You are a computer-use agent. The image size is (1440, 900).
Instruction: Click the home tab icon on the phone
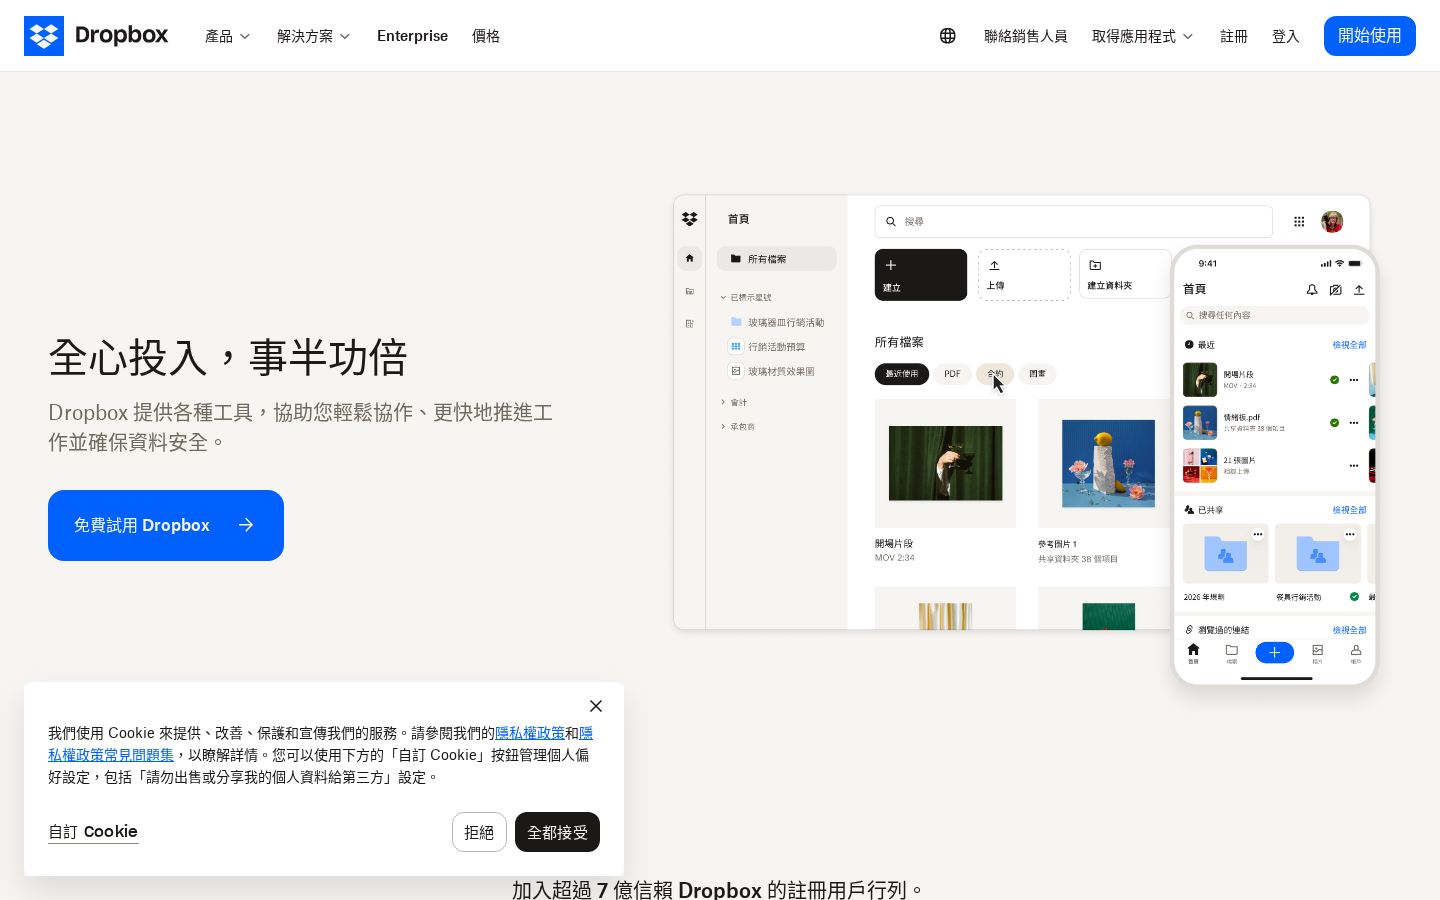click(x=1193, y=653)
